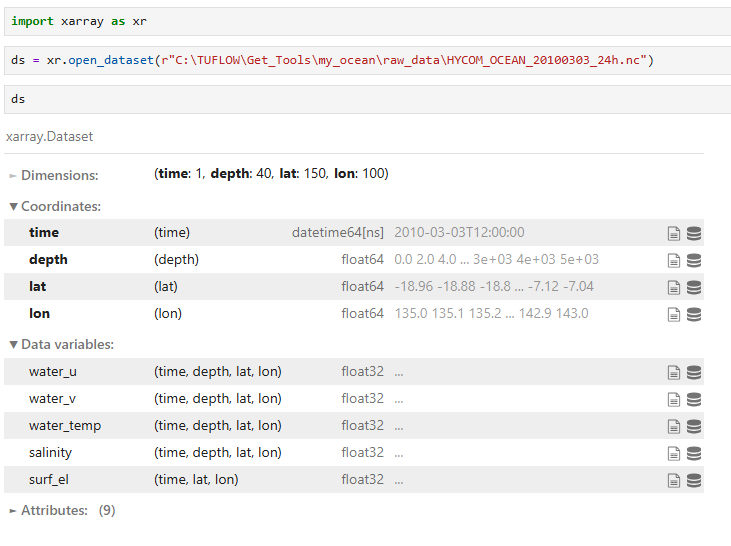Expand the Attributes (9) section

coord(54,510)
